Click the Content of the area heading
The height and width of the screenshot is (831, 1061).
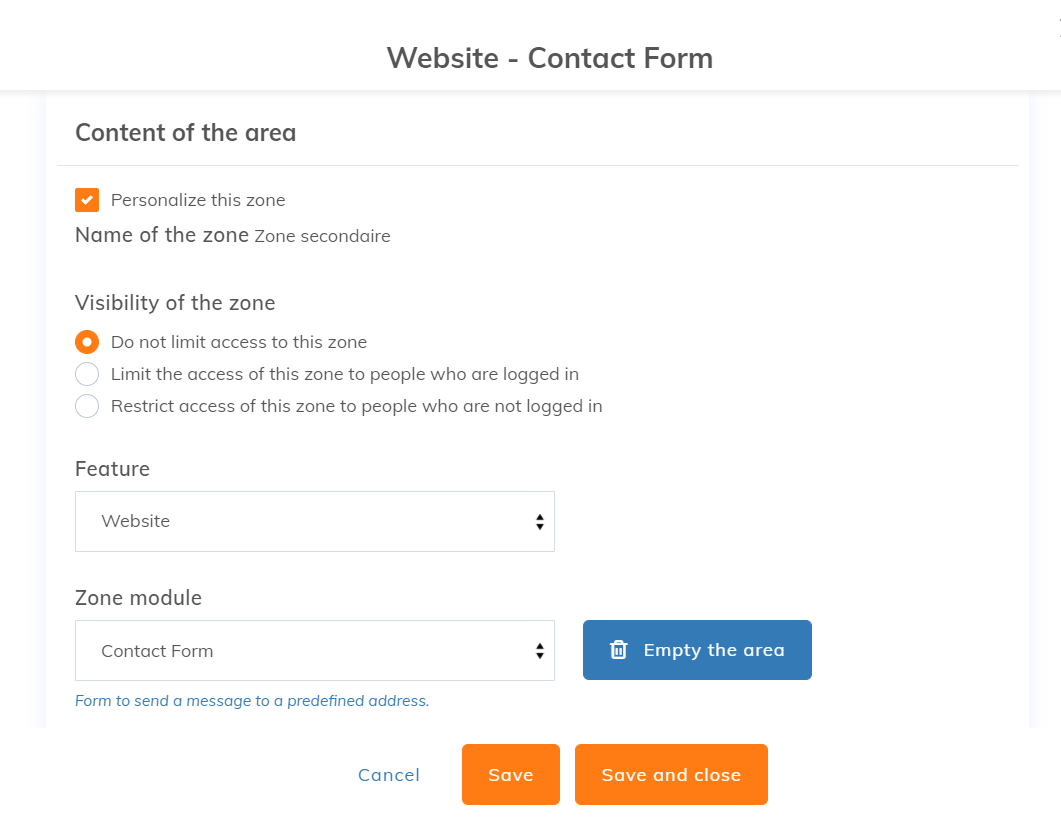coord(186,133)
